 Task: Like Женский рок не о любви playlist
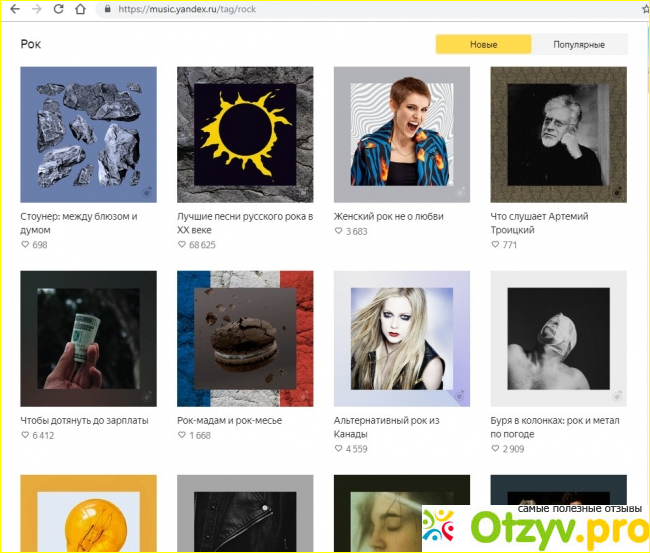pos(338,230)
